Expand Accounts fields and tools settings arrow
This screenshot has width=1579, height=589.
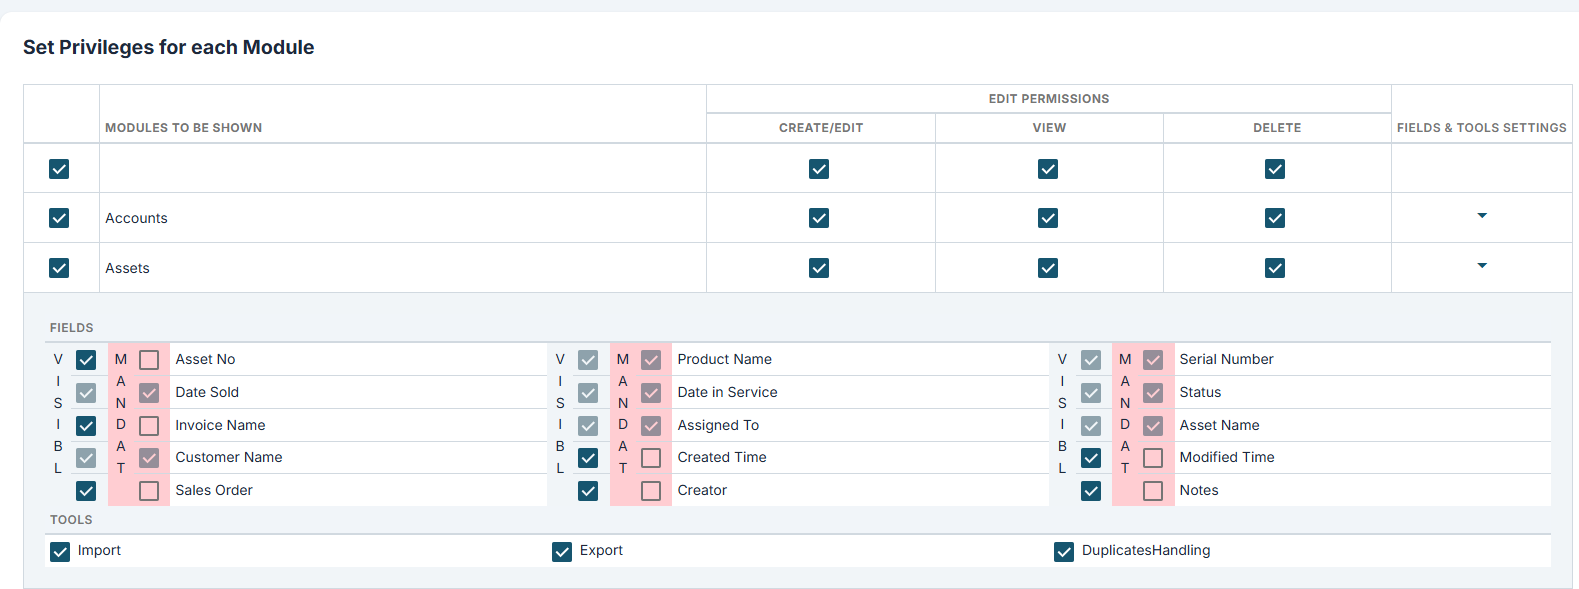click(x=1482, y=216)
